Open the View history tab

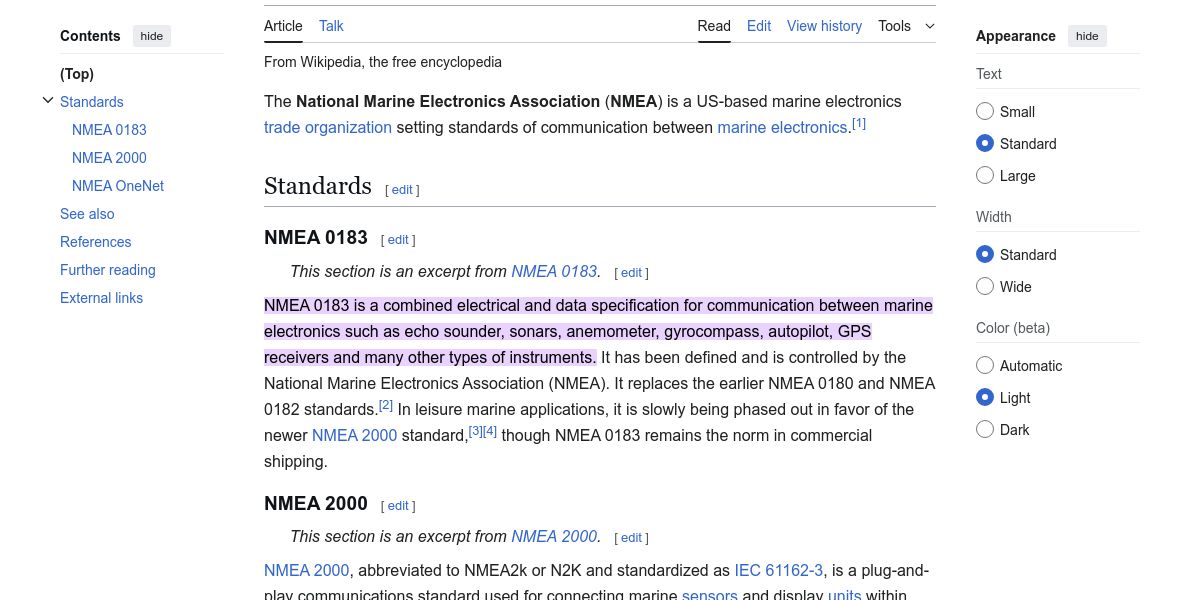[824, 26]
